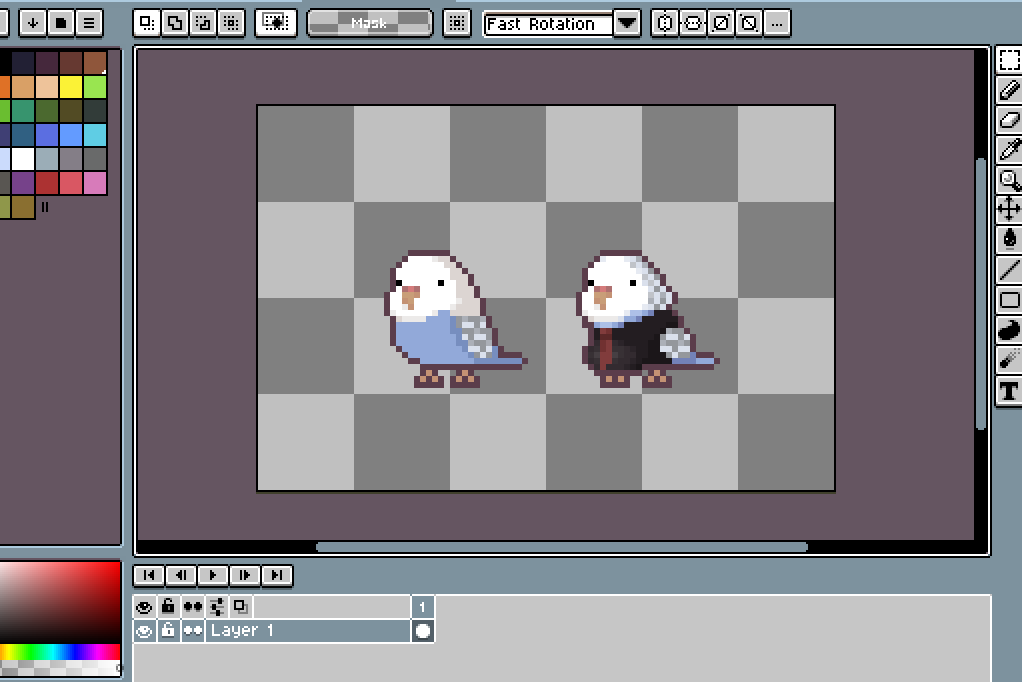
Task: Open palette options hamburger menu
Action: tap(89, 22)
